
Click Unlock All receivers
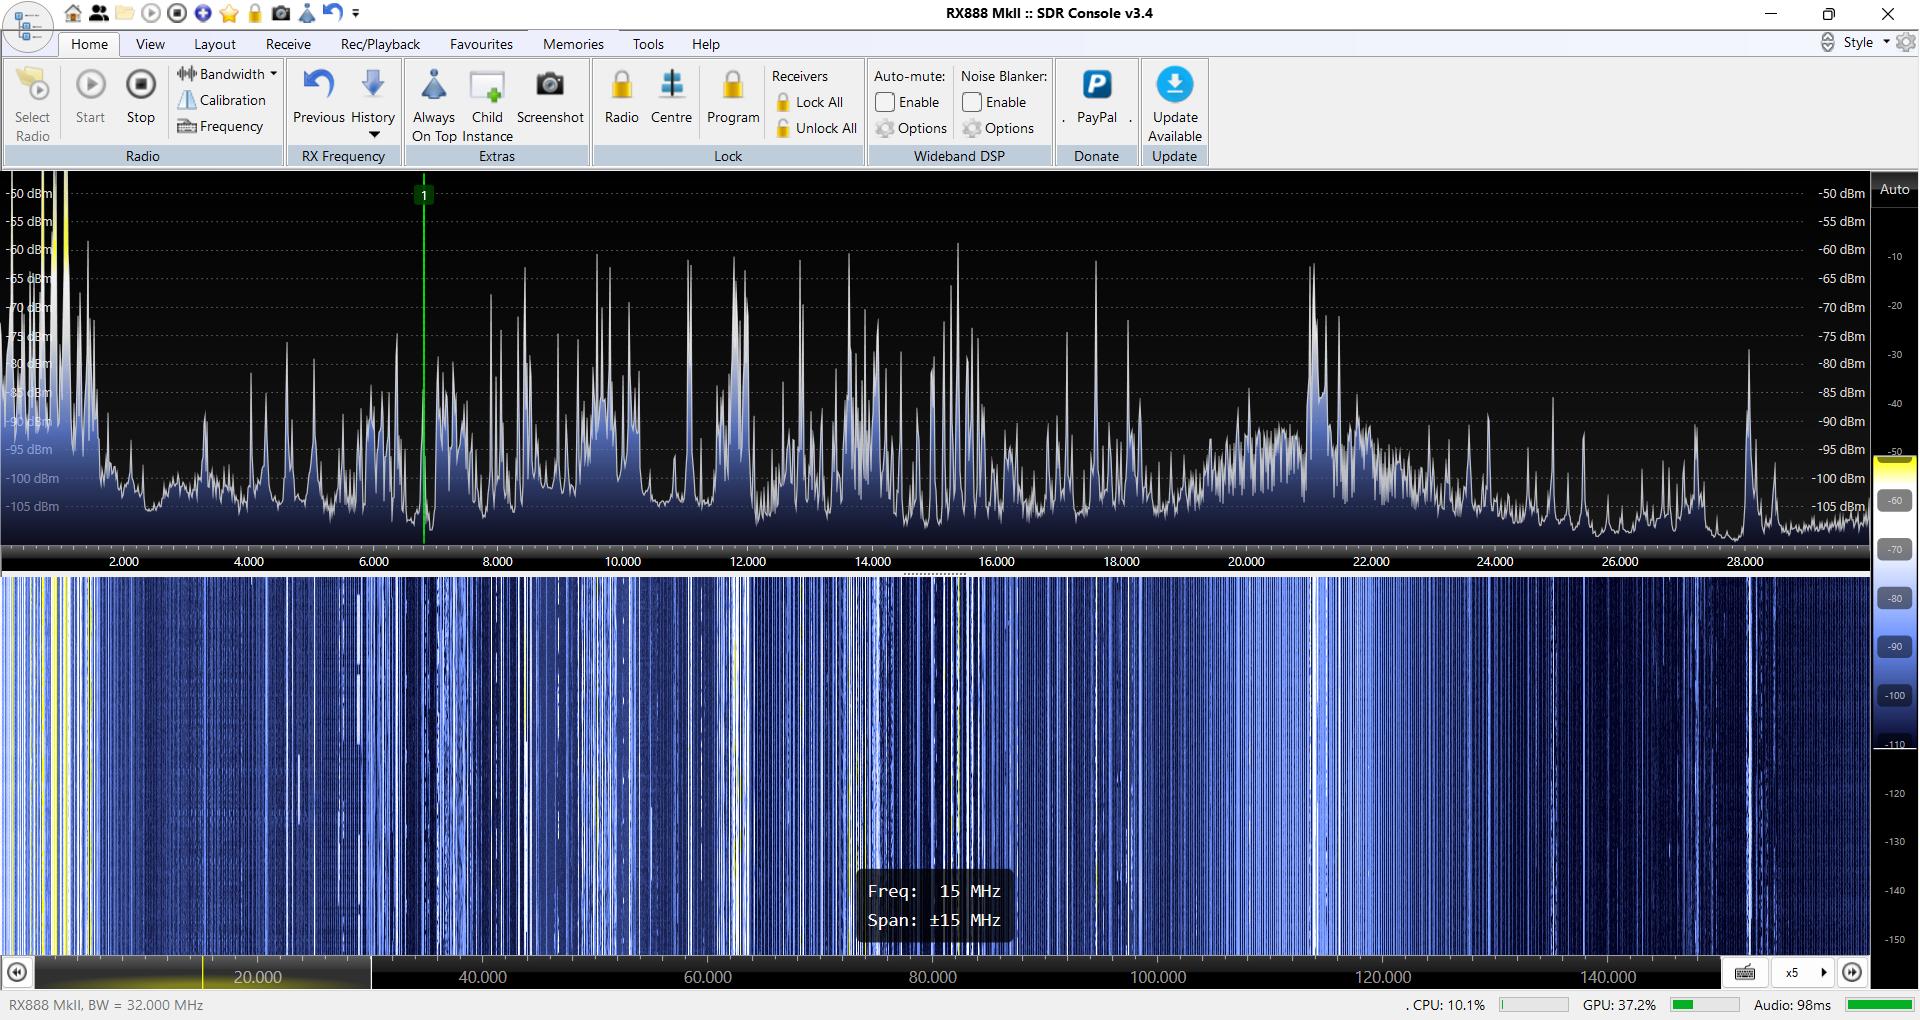[816, 128]
